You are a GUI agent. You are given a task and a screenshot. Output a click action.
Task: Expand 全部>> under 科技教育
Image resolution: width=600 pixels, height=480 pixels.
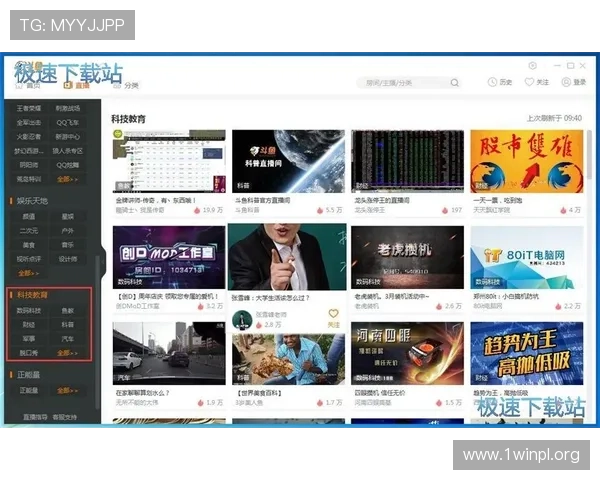pos(67,353)
